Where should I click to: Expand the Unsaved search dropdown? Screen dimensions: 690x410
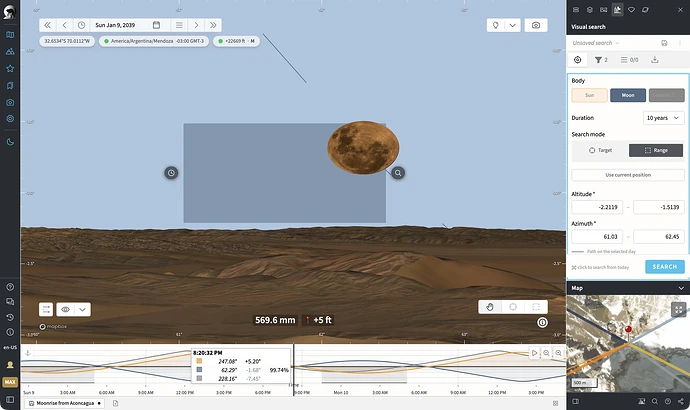click(x=596, y=43)
